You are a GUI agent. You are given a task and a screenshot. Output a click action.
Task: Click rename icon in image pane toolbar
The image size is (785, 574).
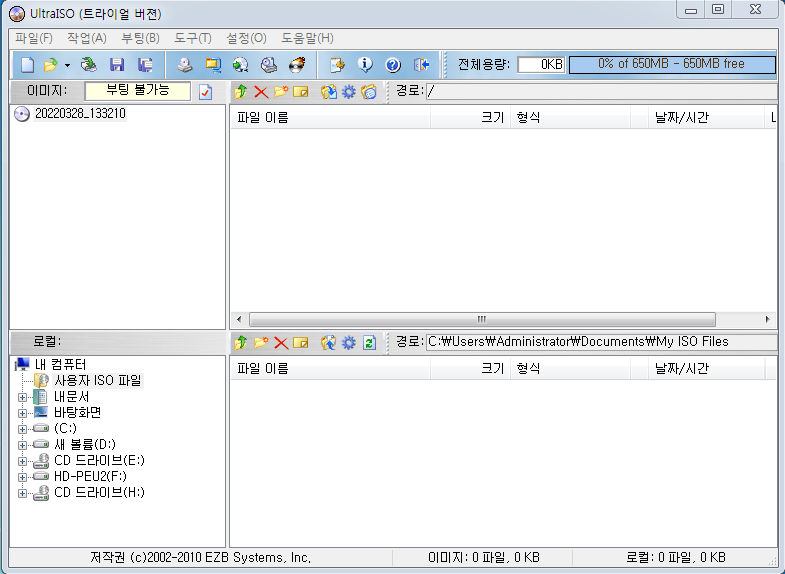(x=300, y=92)
